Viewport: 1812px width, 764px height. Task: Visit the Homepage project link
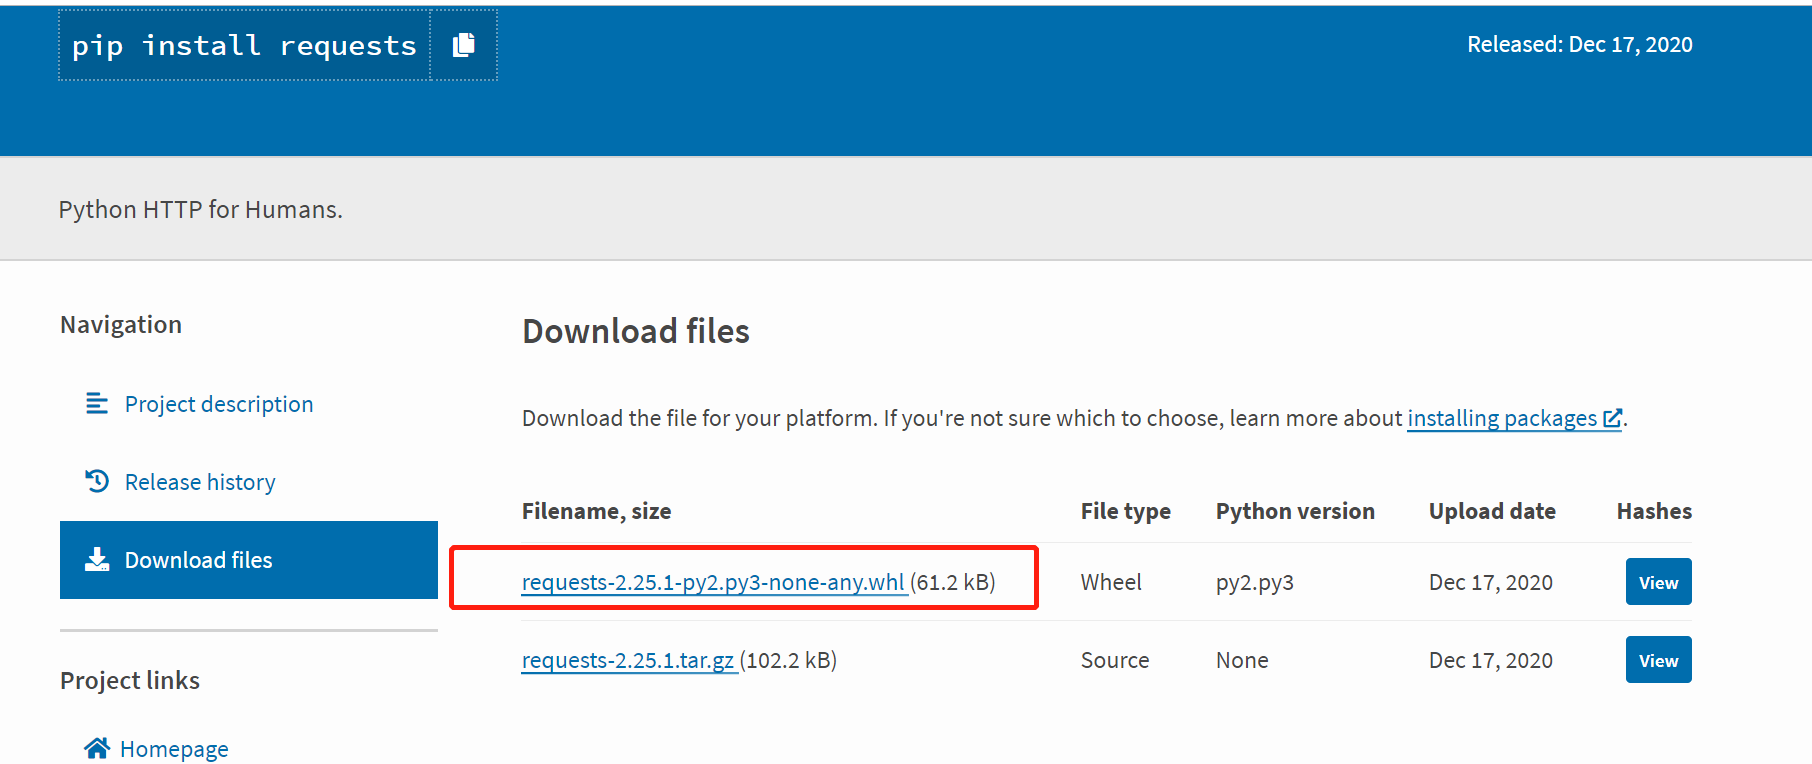pyautogui.click(x=174, y=749)
